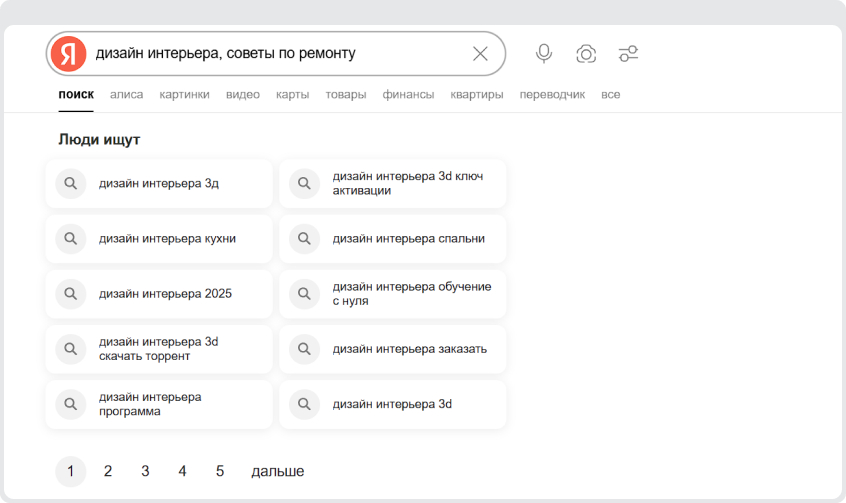Click magnifier icon beside «дизайн интерьера 2025»
Image resolution: width=846 pixels, height=503 pixels.
point(71,294)
